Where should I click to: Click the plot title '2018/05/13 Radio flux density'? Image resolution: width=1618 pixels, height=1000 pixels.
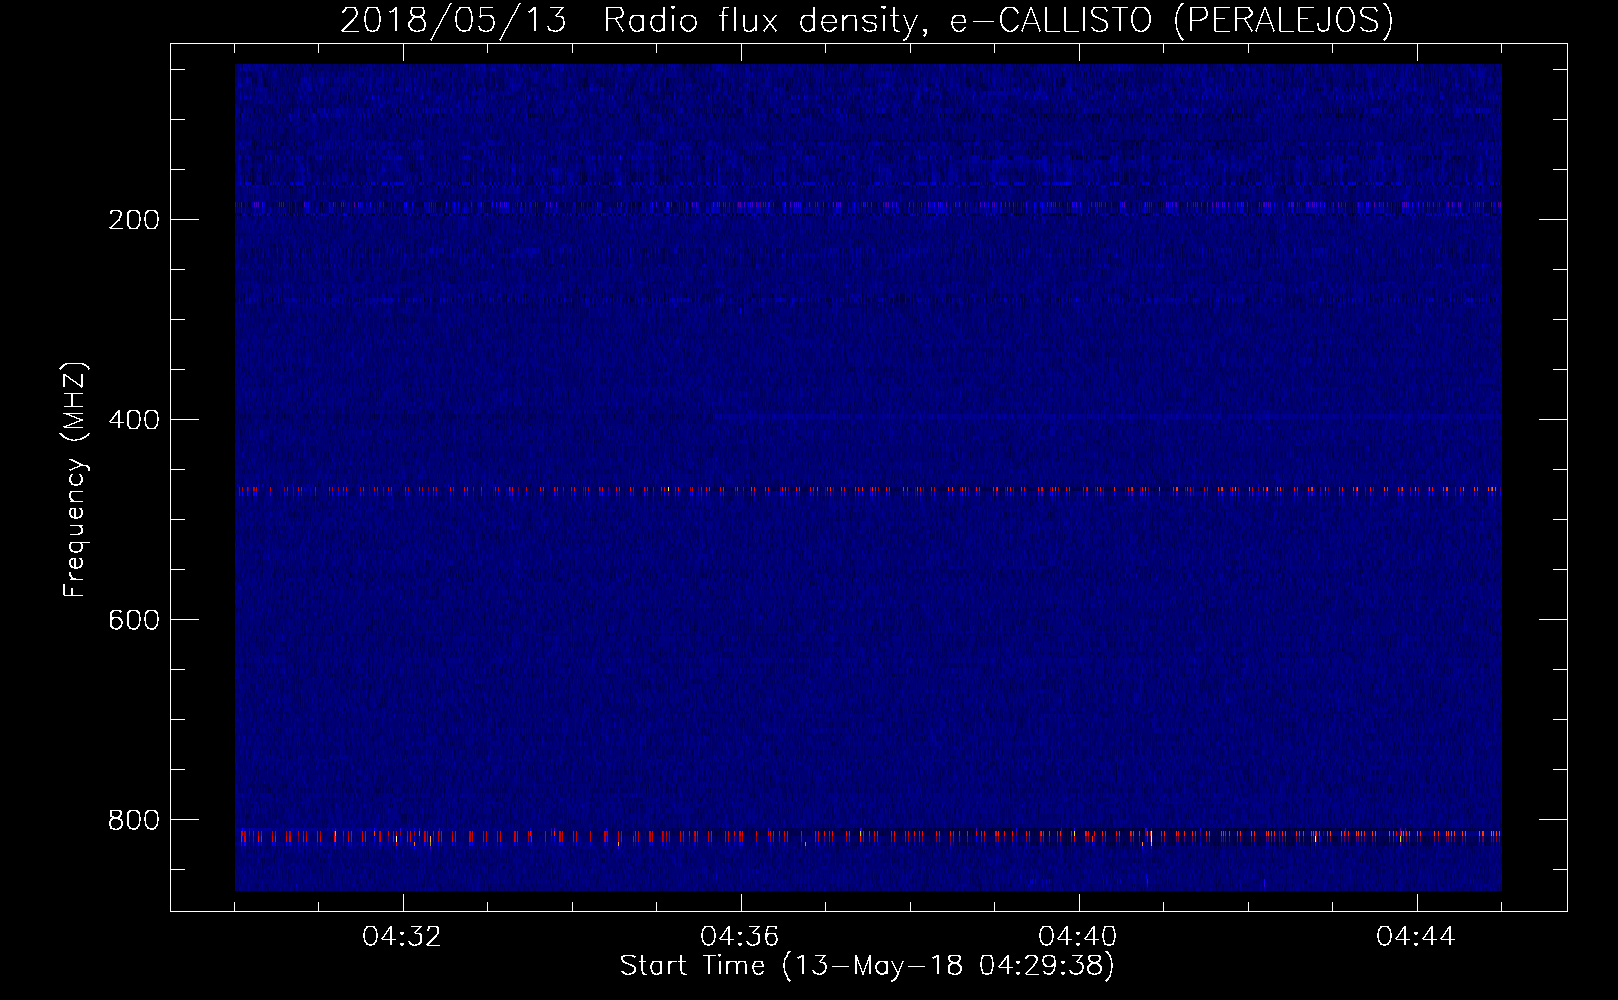click(867, 21)
